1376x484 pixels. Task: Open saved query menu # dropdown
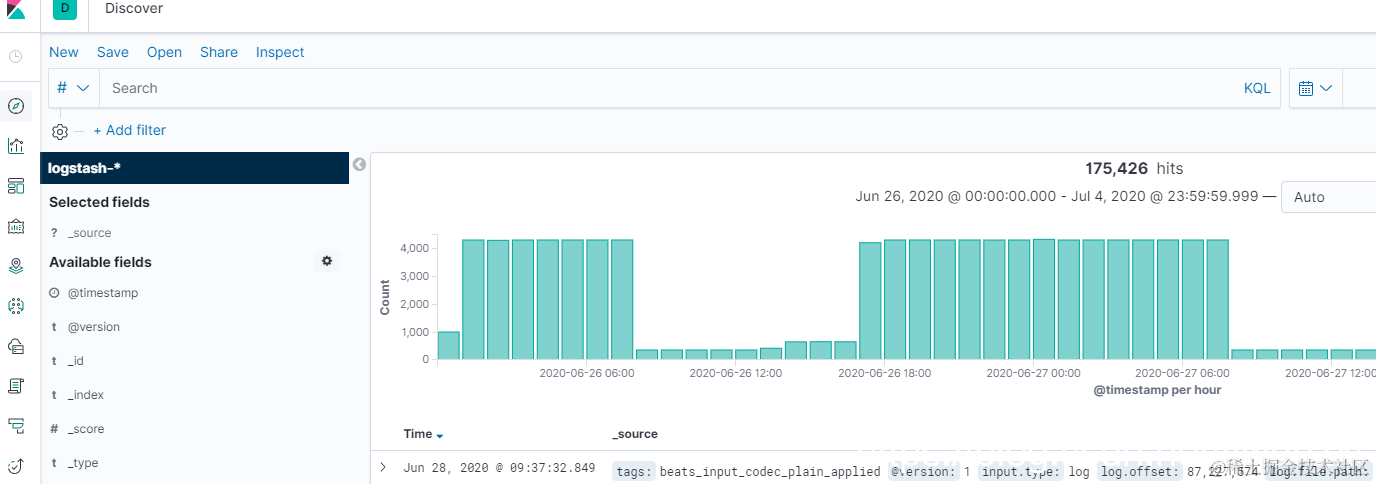(x=74, y=88)
